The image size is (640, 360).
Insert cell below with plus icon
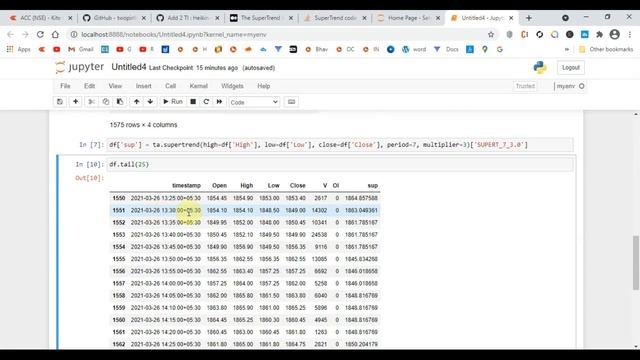(76, 102)
